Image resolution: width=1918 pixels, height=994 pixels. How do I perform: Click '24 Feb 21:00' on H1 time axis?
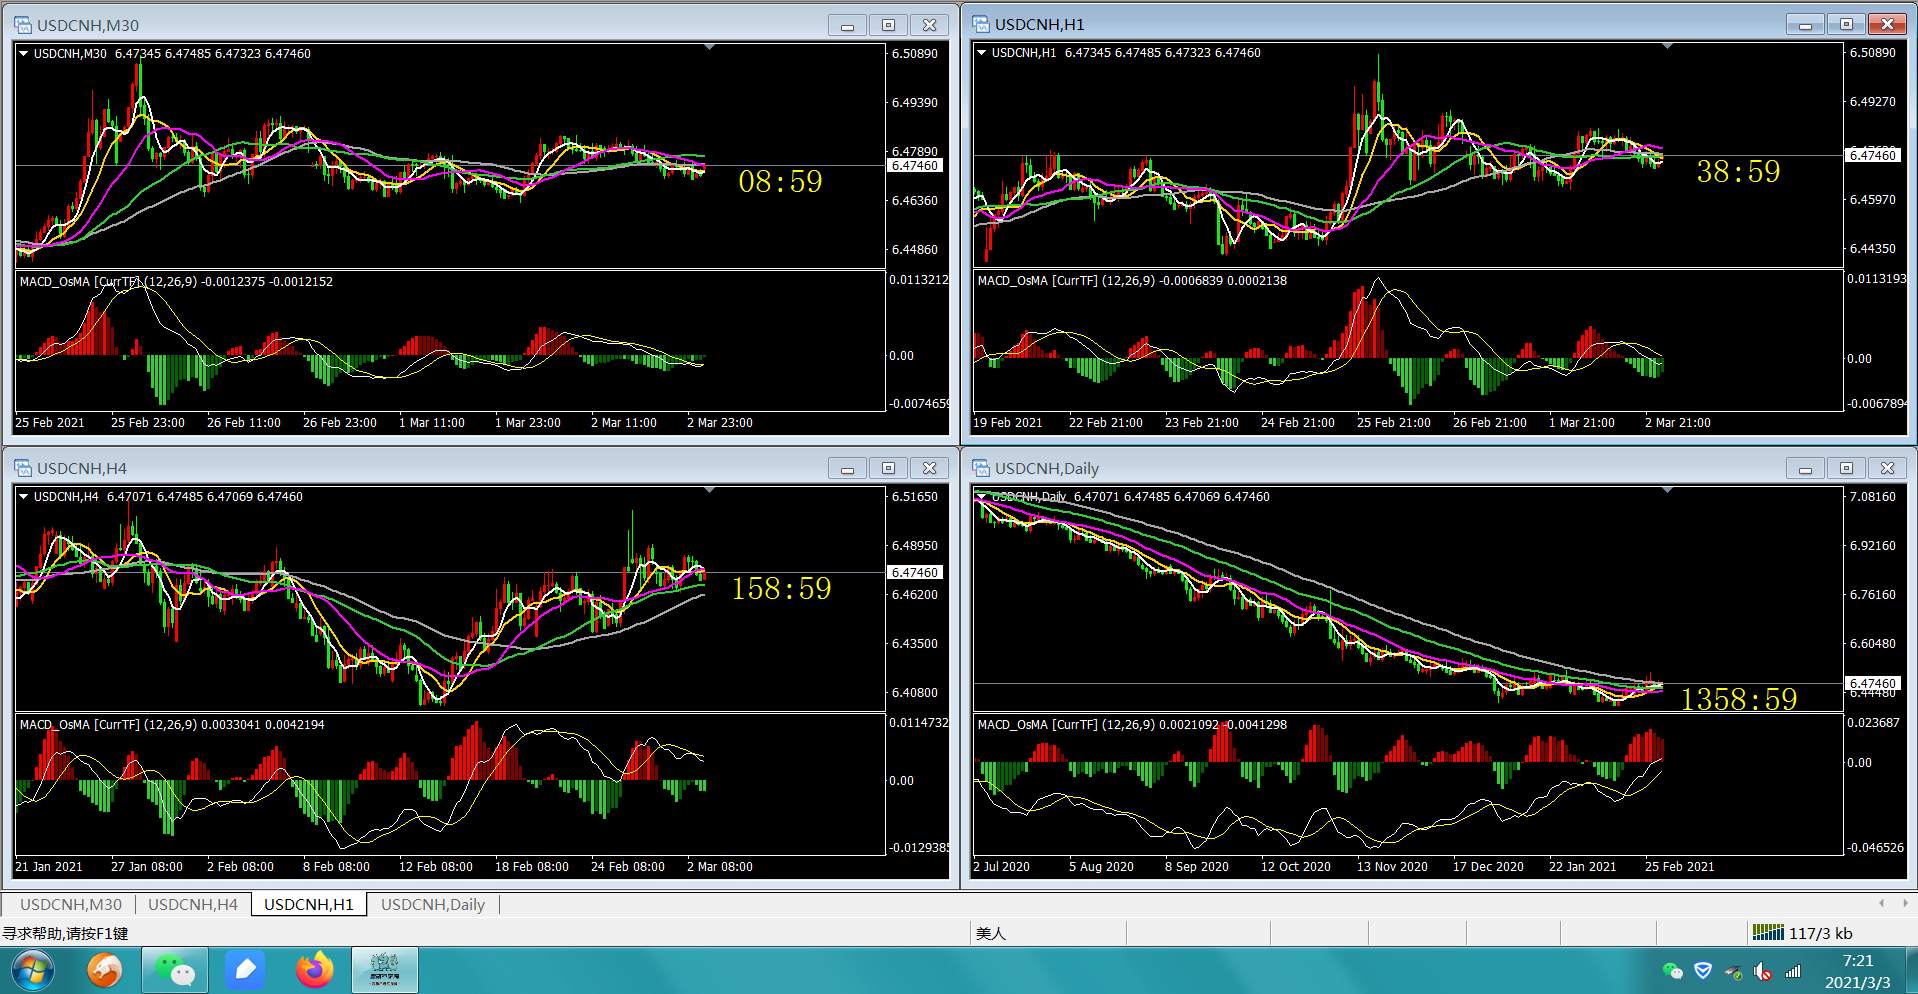click(1297, 423)
